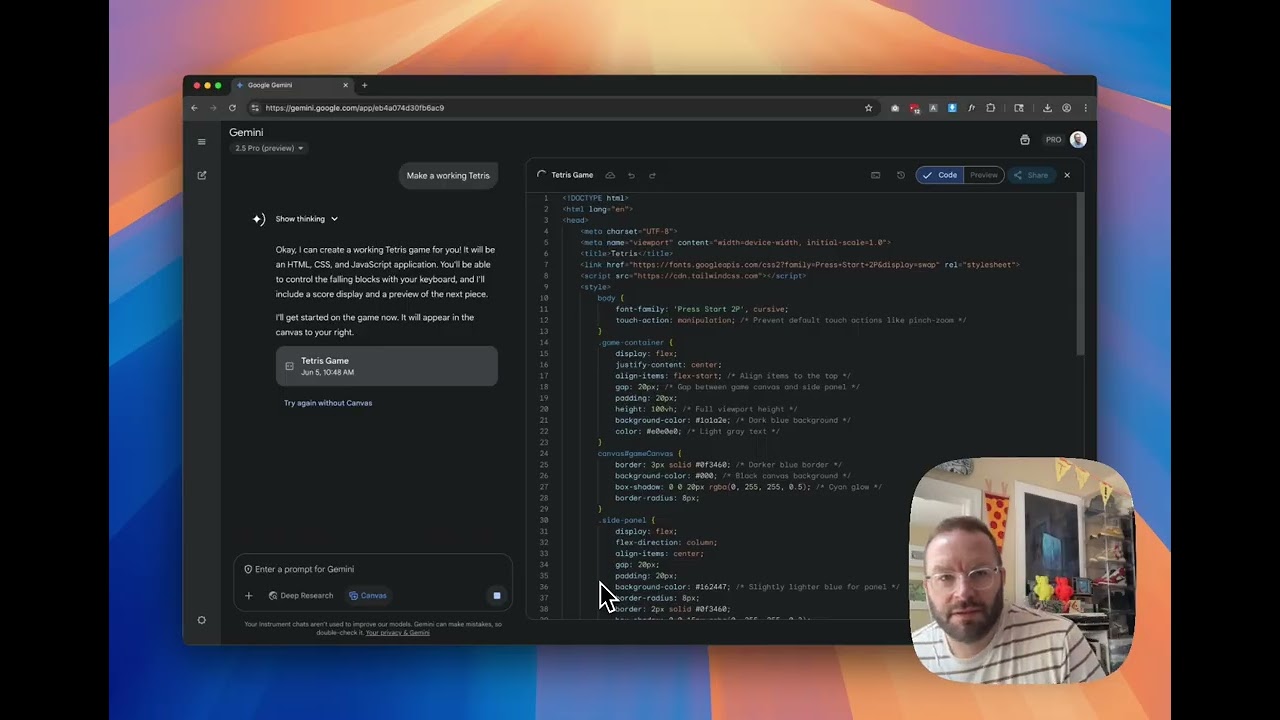
Task: Click the code editor vertical scrollbar
Action: 1080,273
